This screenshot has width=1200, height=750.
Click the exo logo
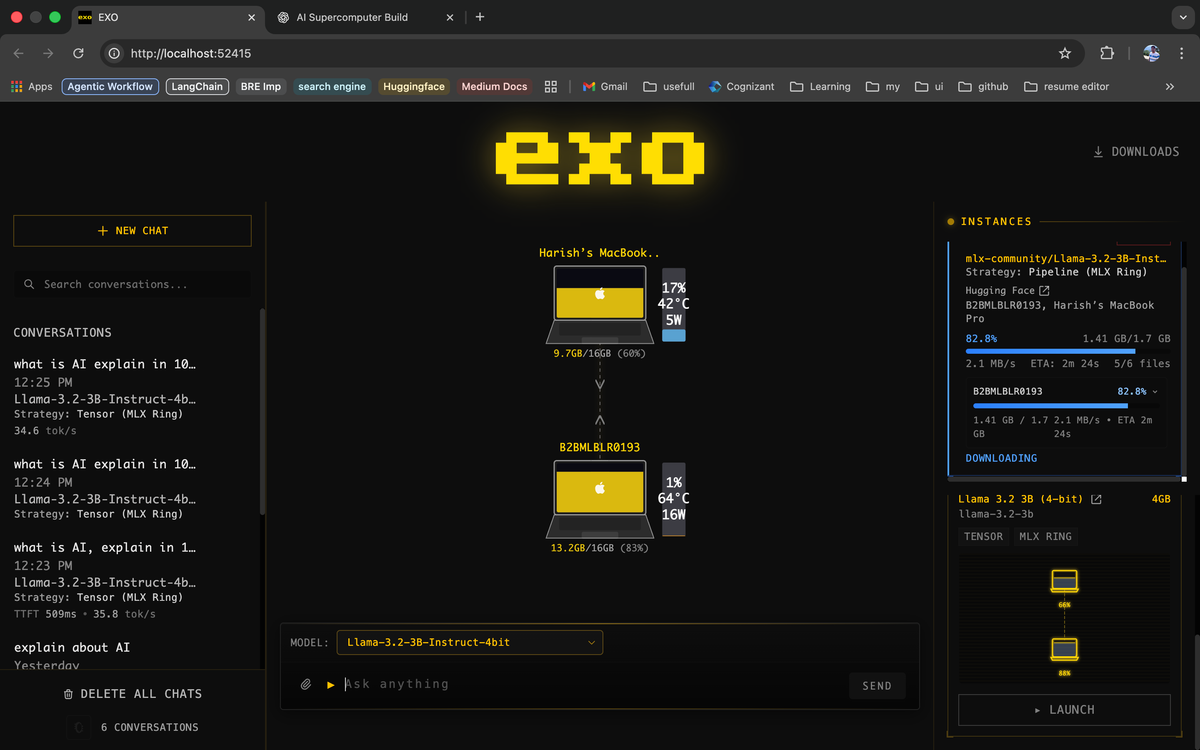pos(599,157)
